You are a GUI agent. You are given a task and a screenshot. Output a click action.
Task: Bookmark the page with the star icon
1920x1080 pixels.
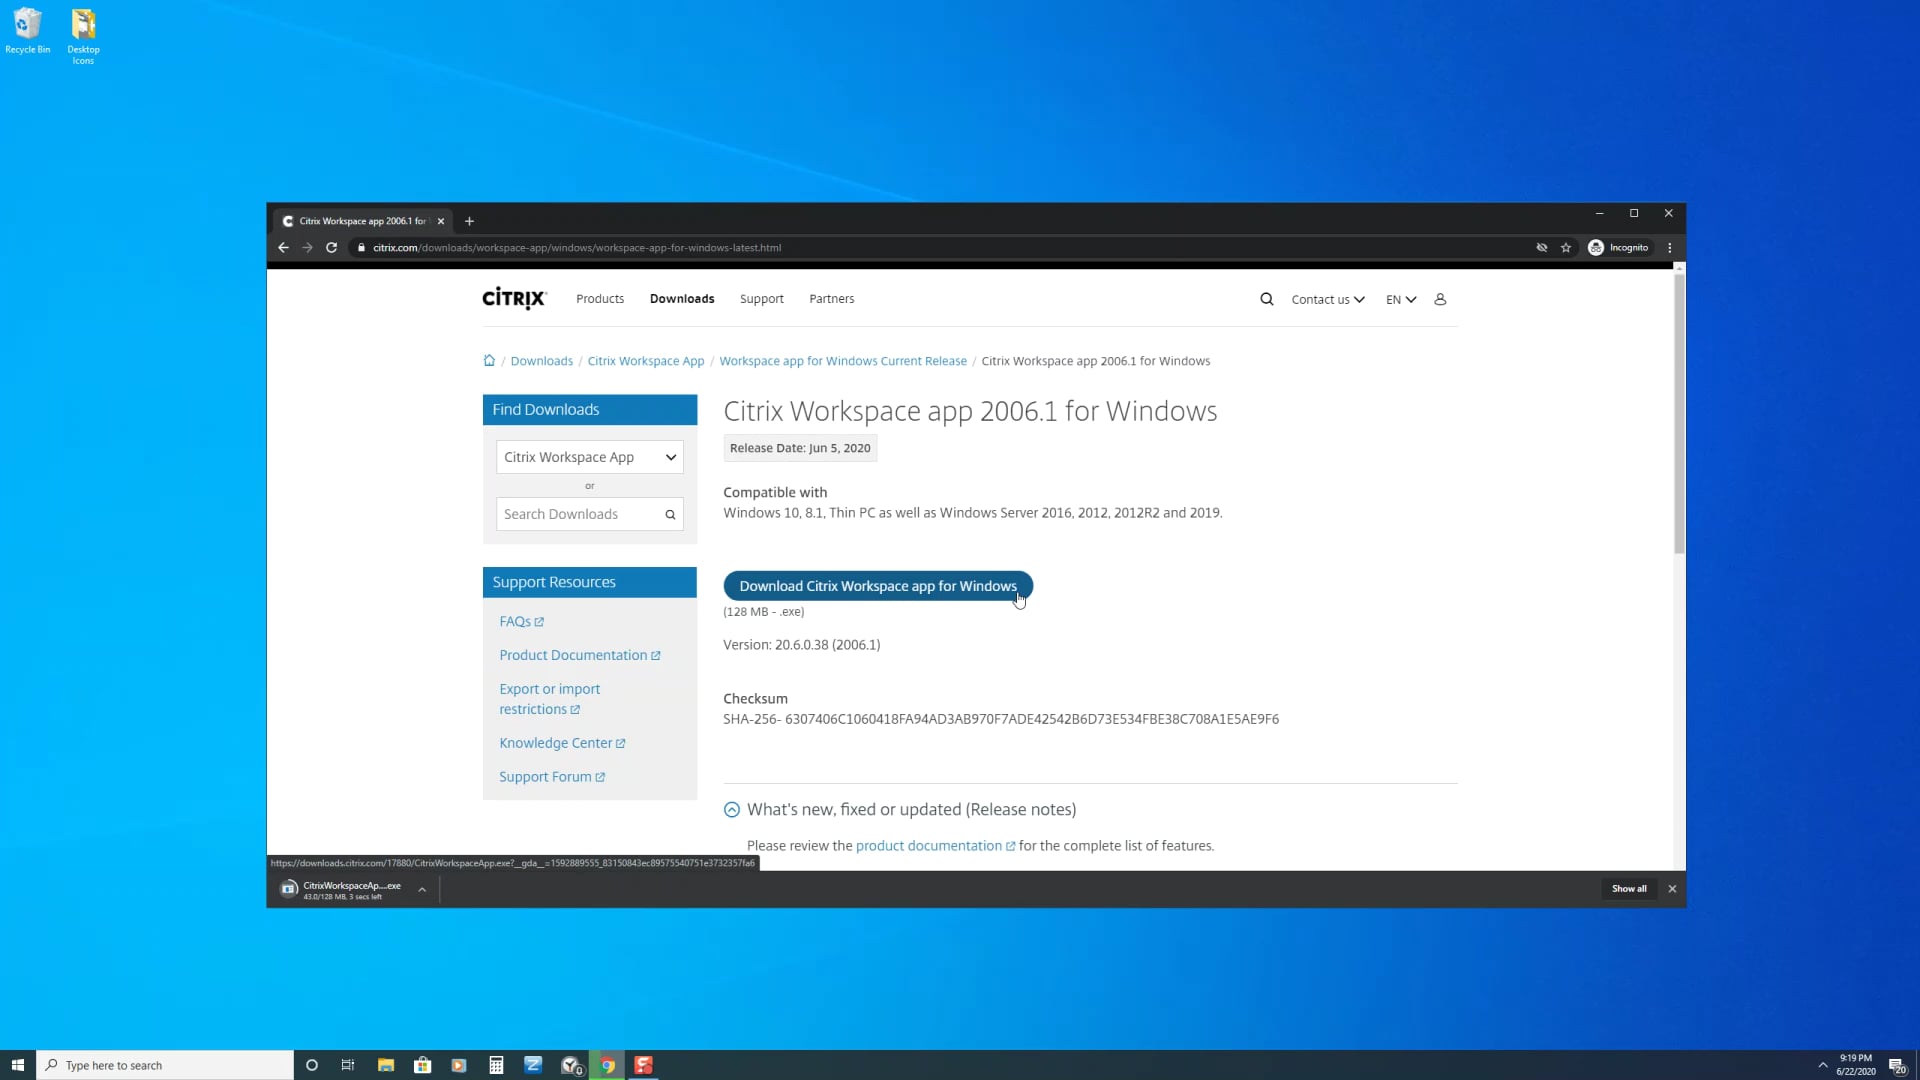click(x=1566, y=247)
